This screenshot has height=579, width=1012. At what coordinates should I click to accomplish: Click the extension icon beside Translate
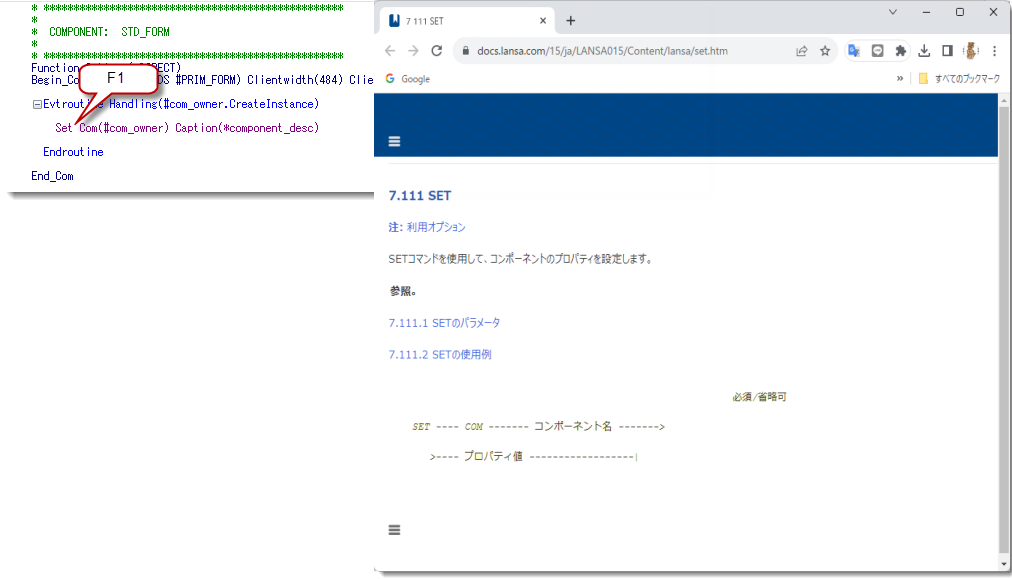(x=877, y=51)
